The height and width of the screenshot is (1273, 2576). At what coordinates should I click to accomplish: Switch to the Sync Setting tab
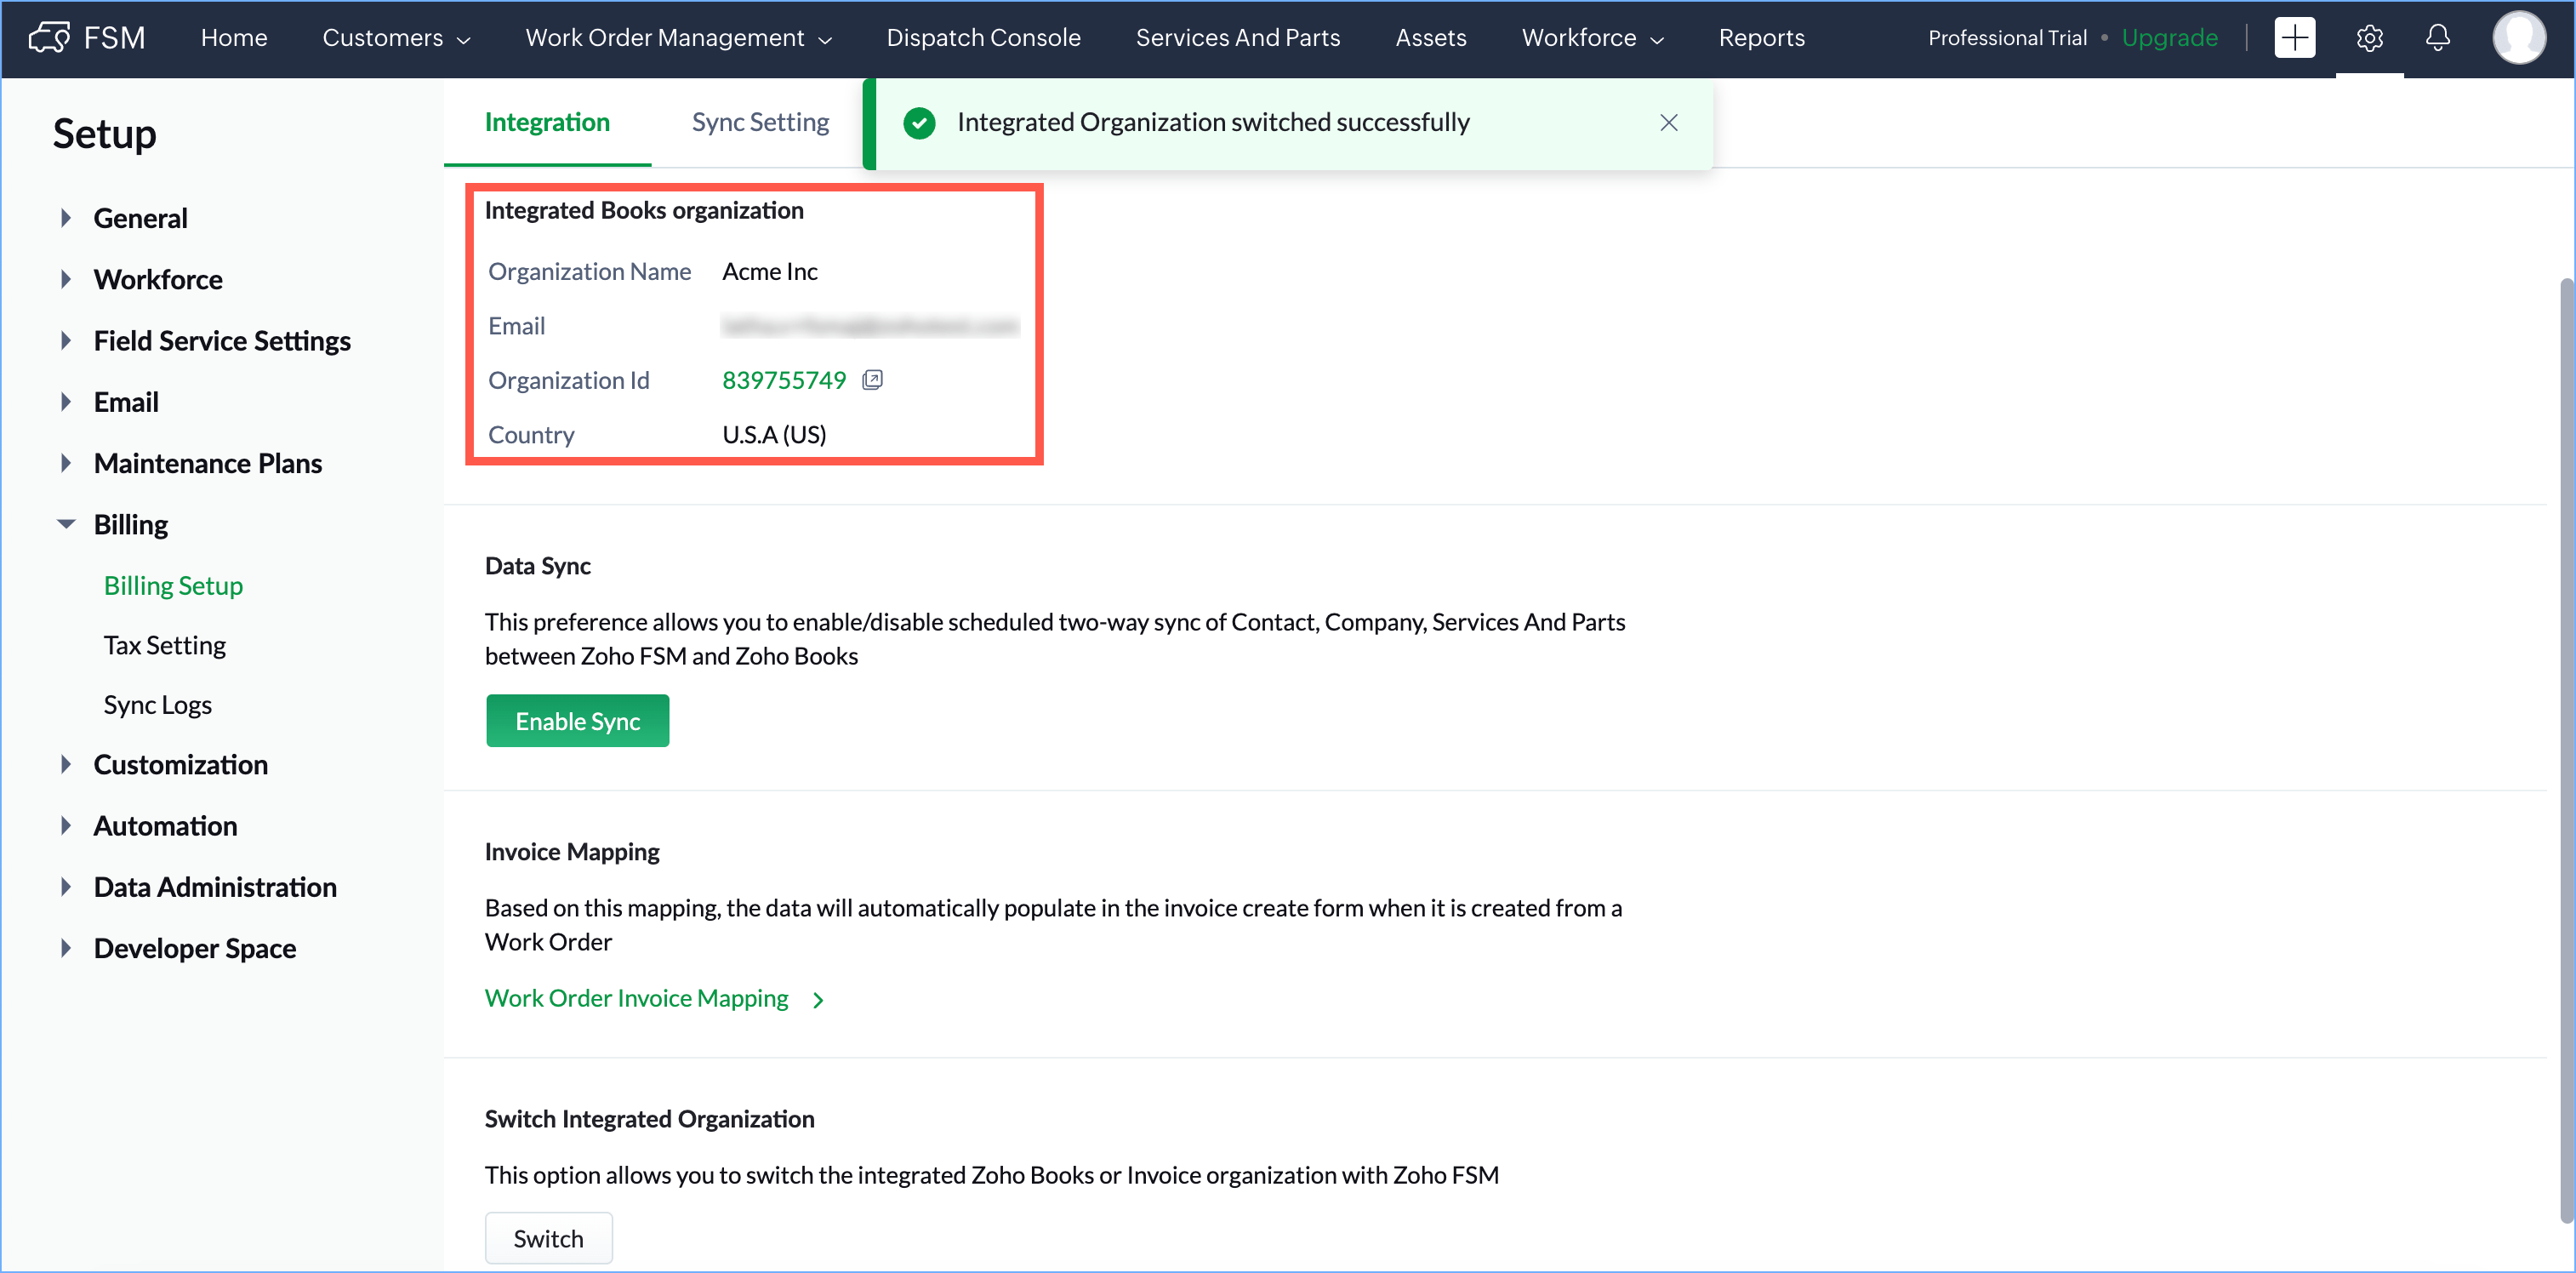tap(760, 122)
